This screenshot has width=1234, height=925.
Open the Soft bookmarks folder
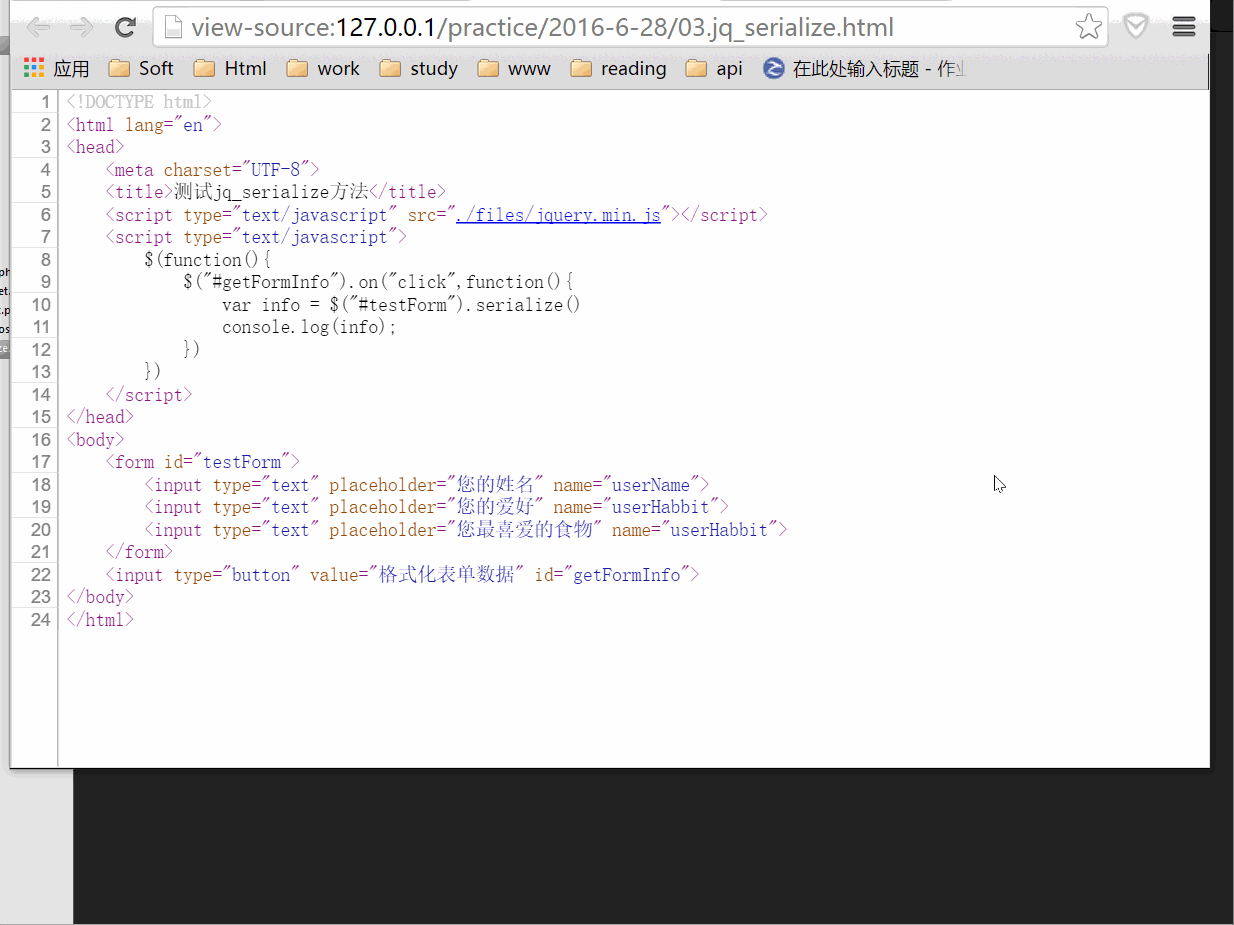(x=139, y=68)
